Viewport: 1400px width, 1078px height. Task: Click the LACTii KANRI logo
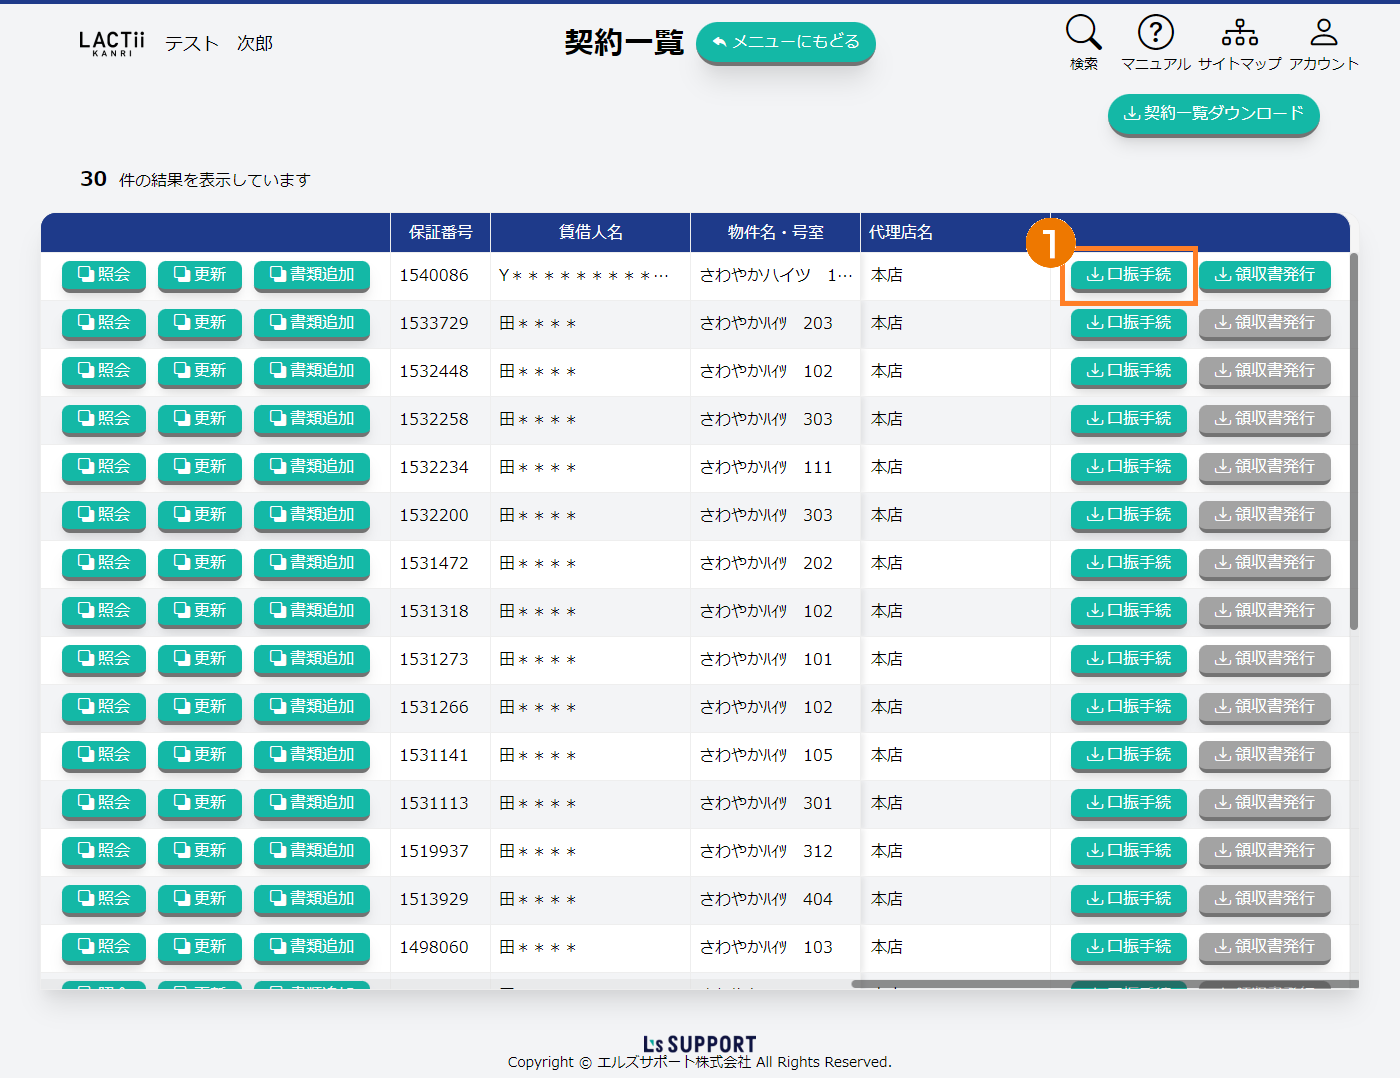pyautogui.click(x=112, y=43)
